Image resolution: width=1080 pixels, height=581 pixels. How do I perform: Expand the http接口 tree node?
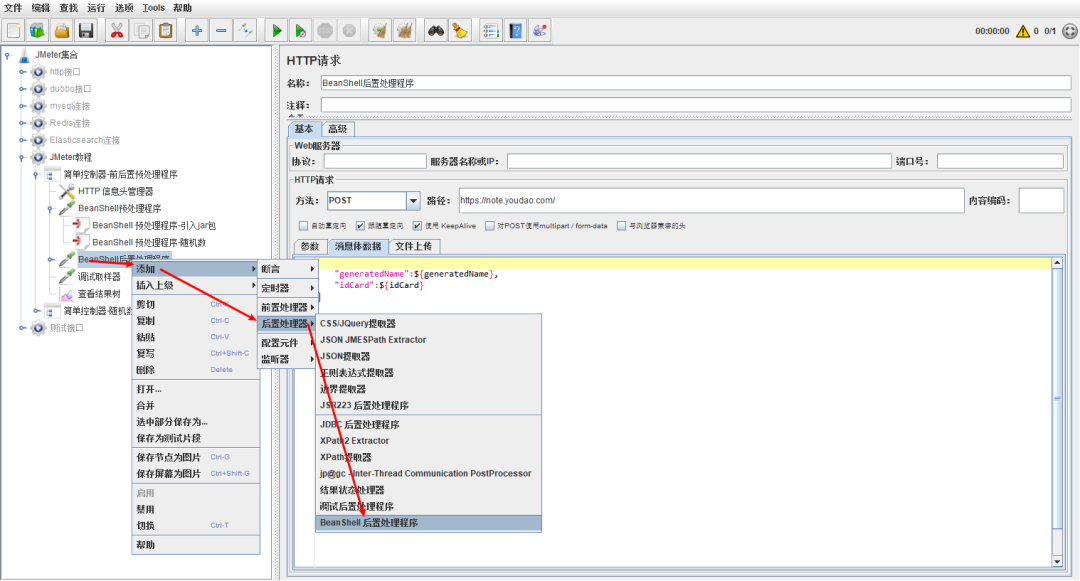pyautogui.click(x=22, y=72)
